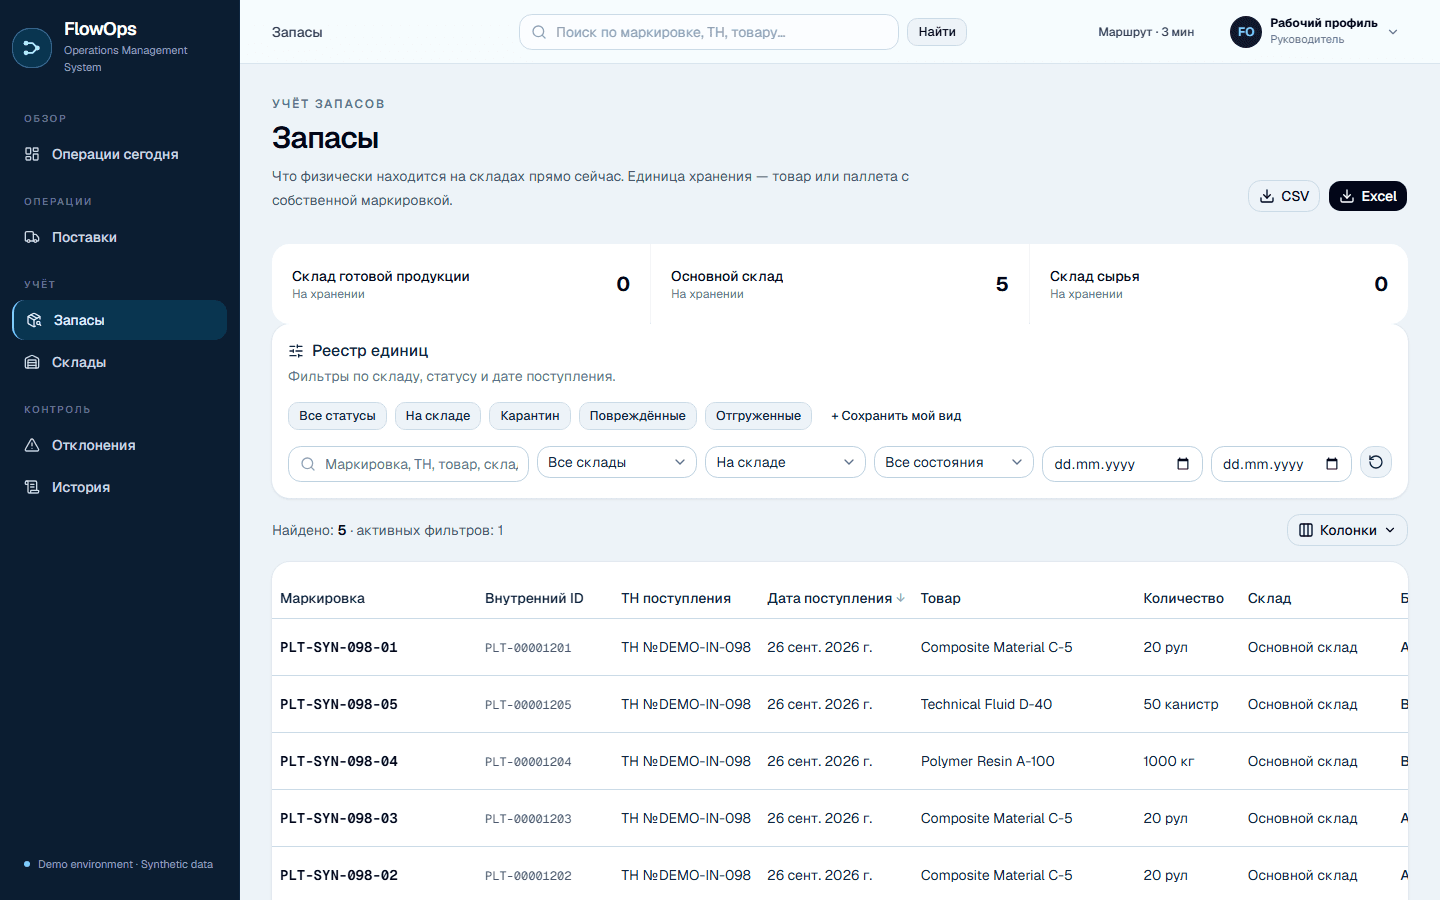Select the Отгруженные filter chip
Screen dimensions: 1440x900
758,416
